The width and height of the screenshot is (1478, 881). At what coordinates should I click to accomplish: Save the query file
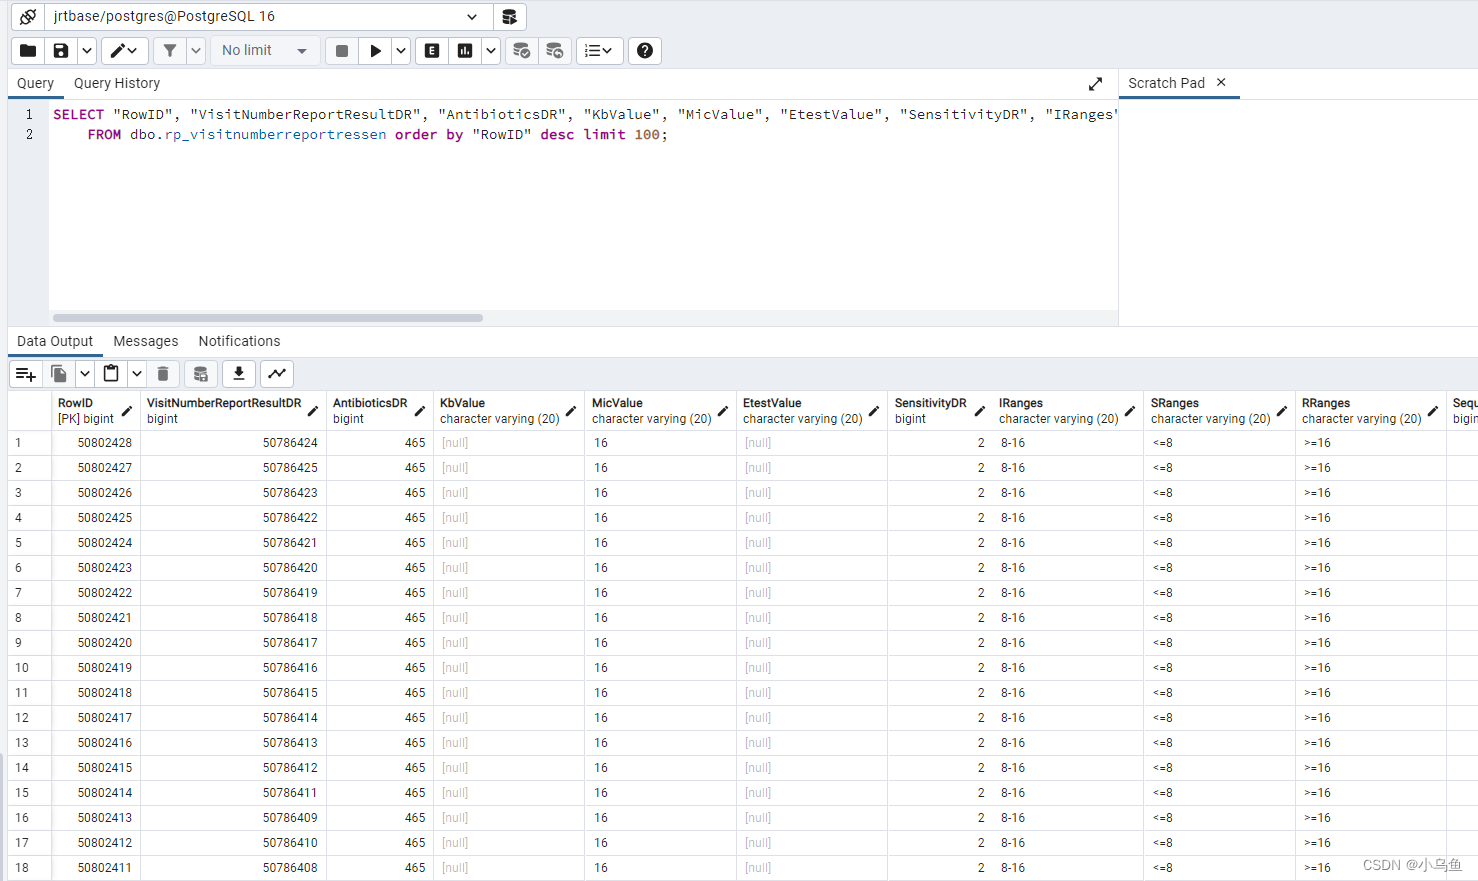click(61, 51)
